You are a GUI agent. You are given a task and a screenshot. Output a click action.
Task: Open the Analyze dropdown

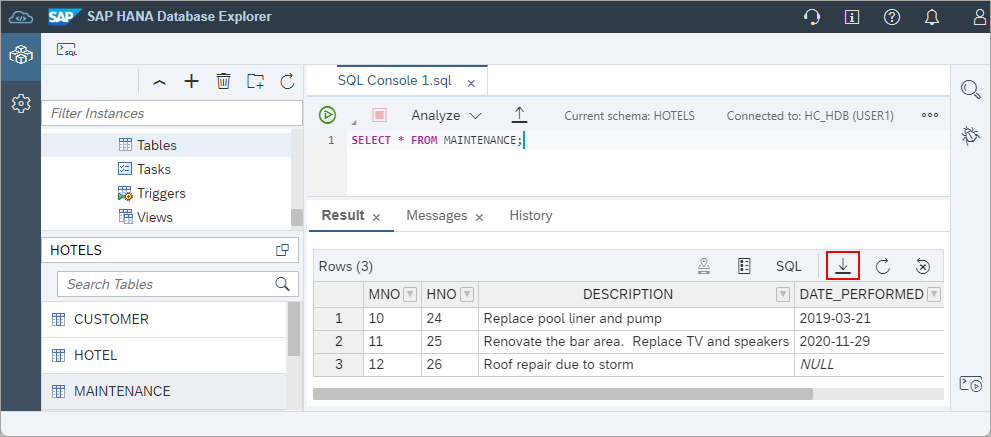(x=446, y=115)
